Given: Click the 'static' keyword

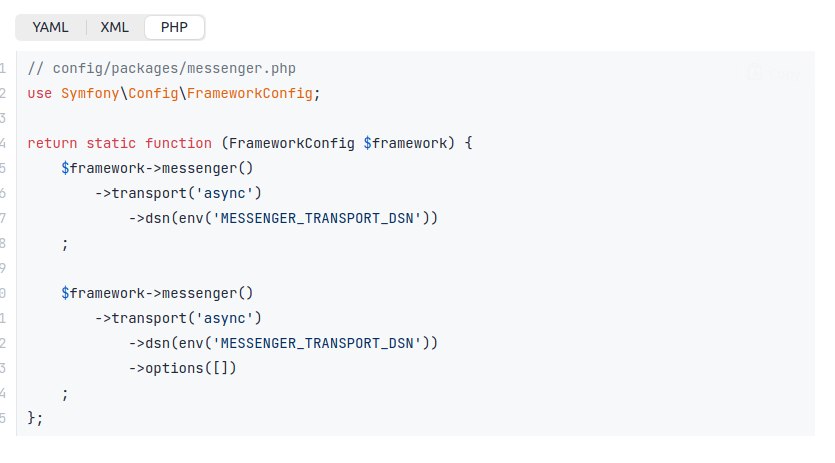Looking at the screenshot, I should click(x=111, y=143).
